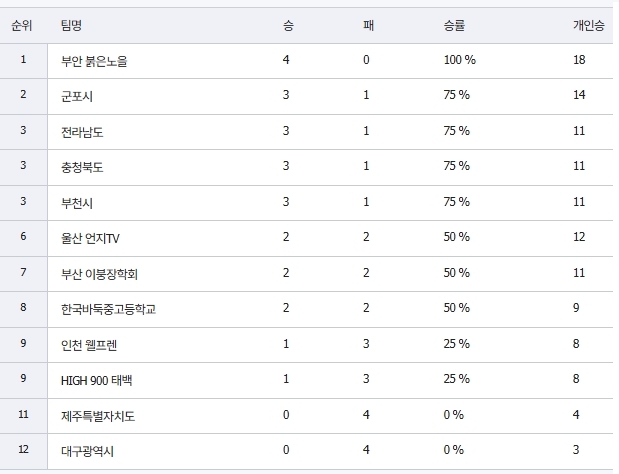Click the 100 % win rate cell

459,61
